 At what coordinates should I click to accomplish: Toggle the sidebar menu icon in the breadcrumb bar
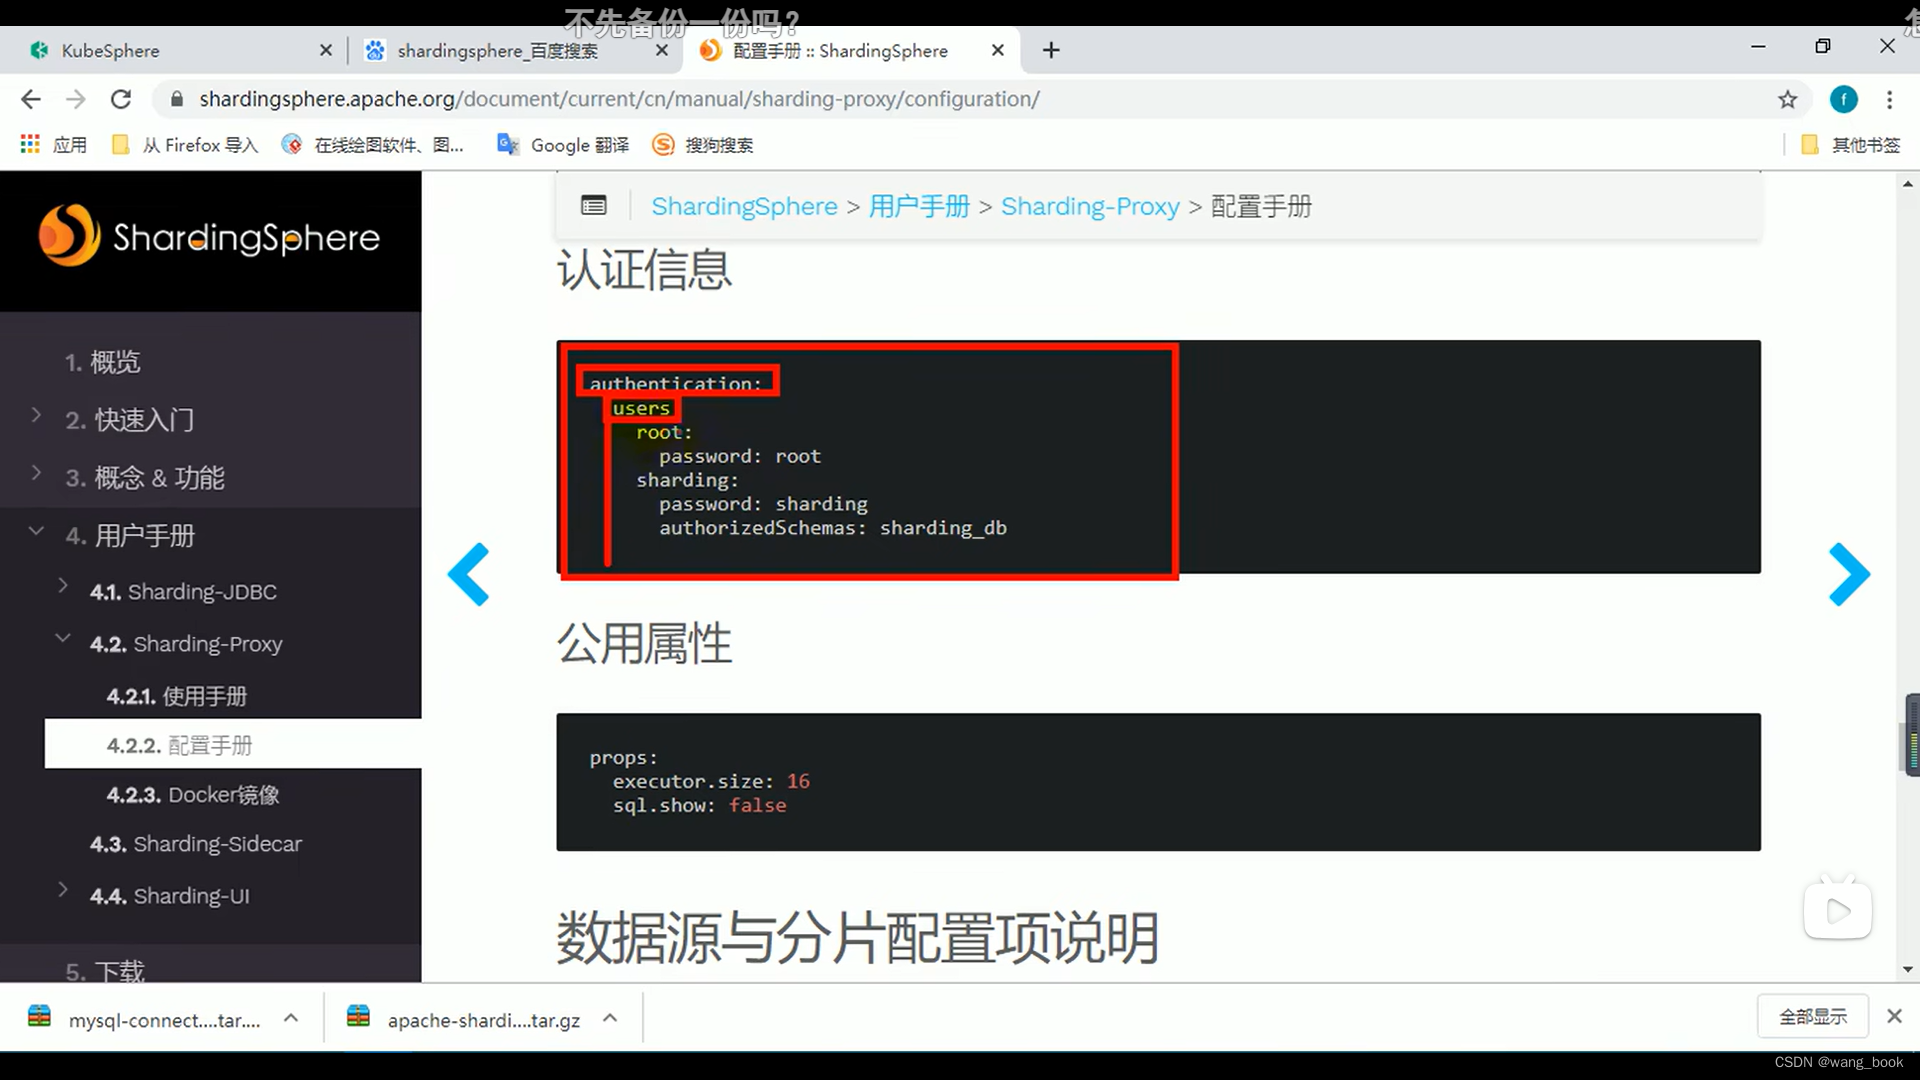pyautogui.click(x=594, y=206)
